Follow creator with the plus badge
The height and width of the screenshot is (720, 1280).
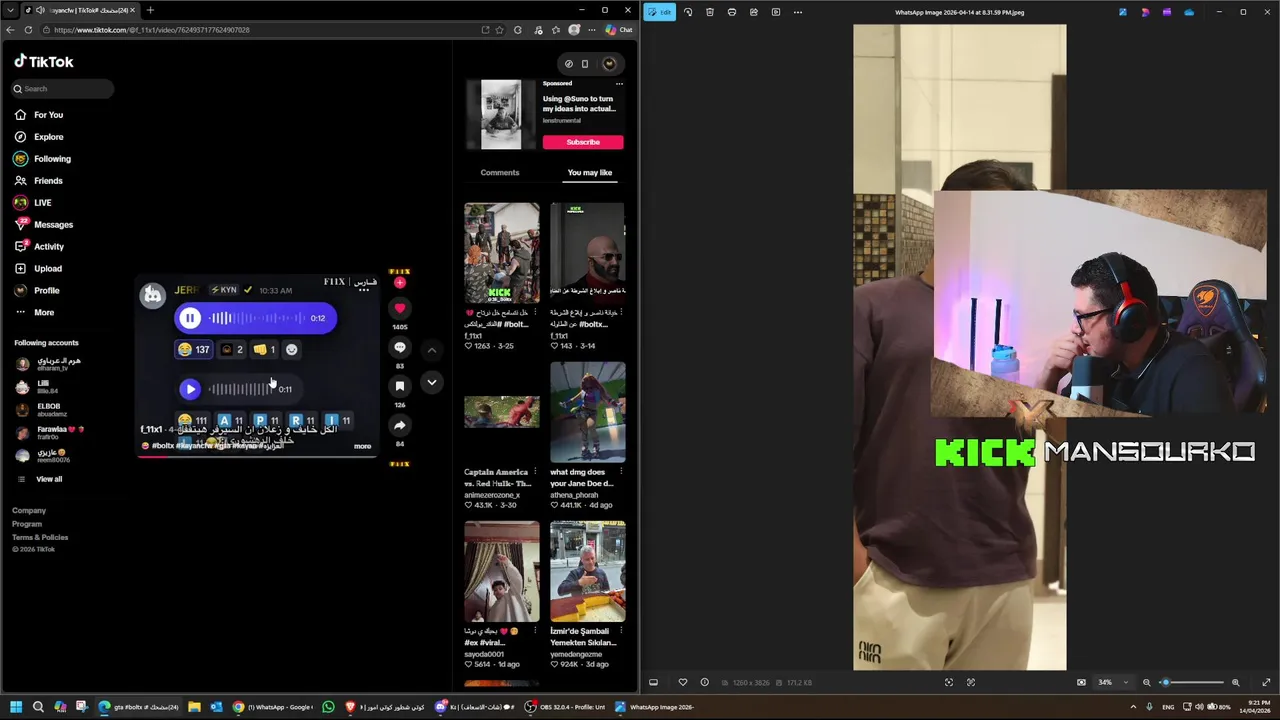coord(400,283)
